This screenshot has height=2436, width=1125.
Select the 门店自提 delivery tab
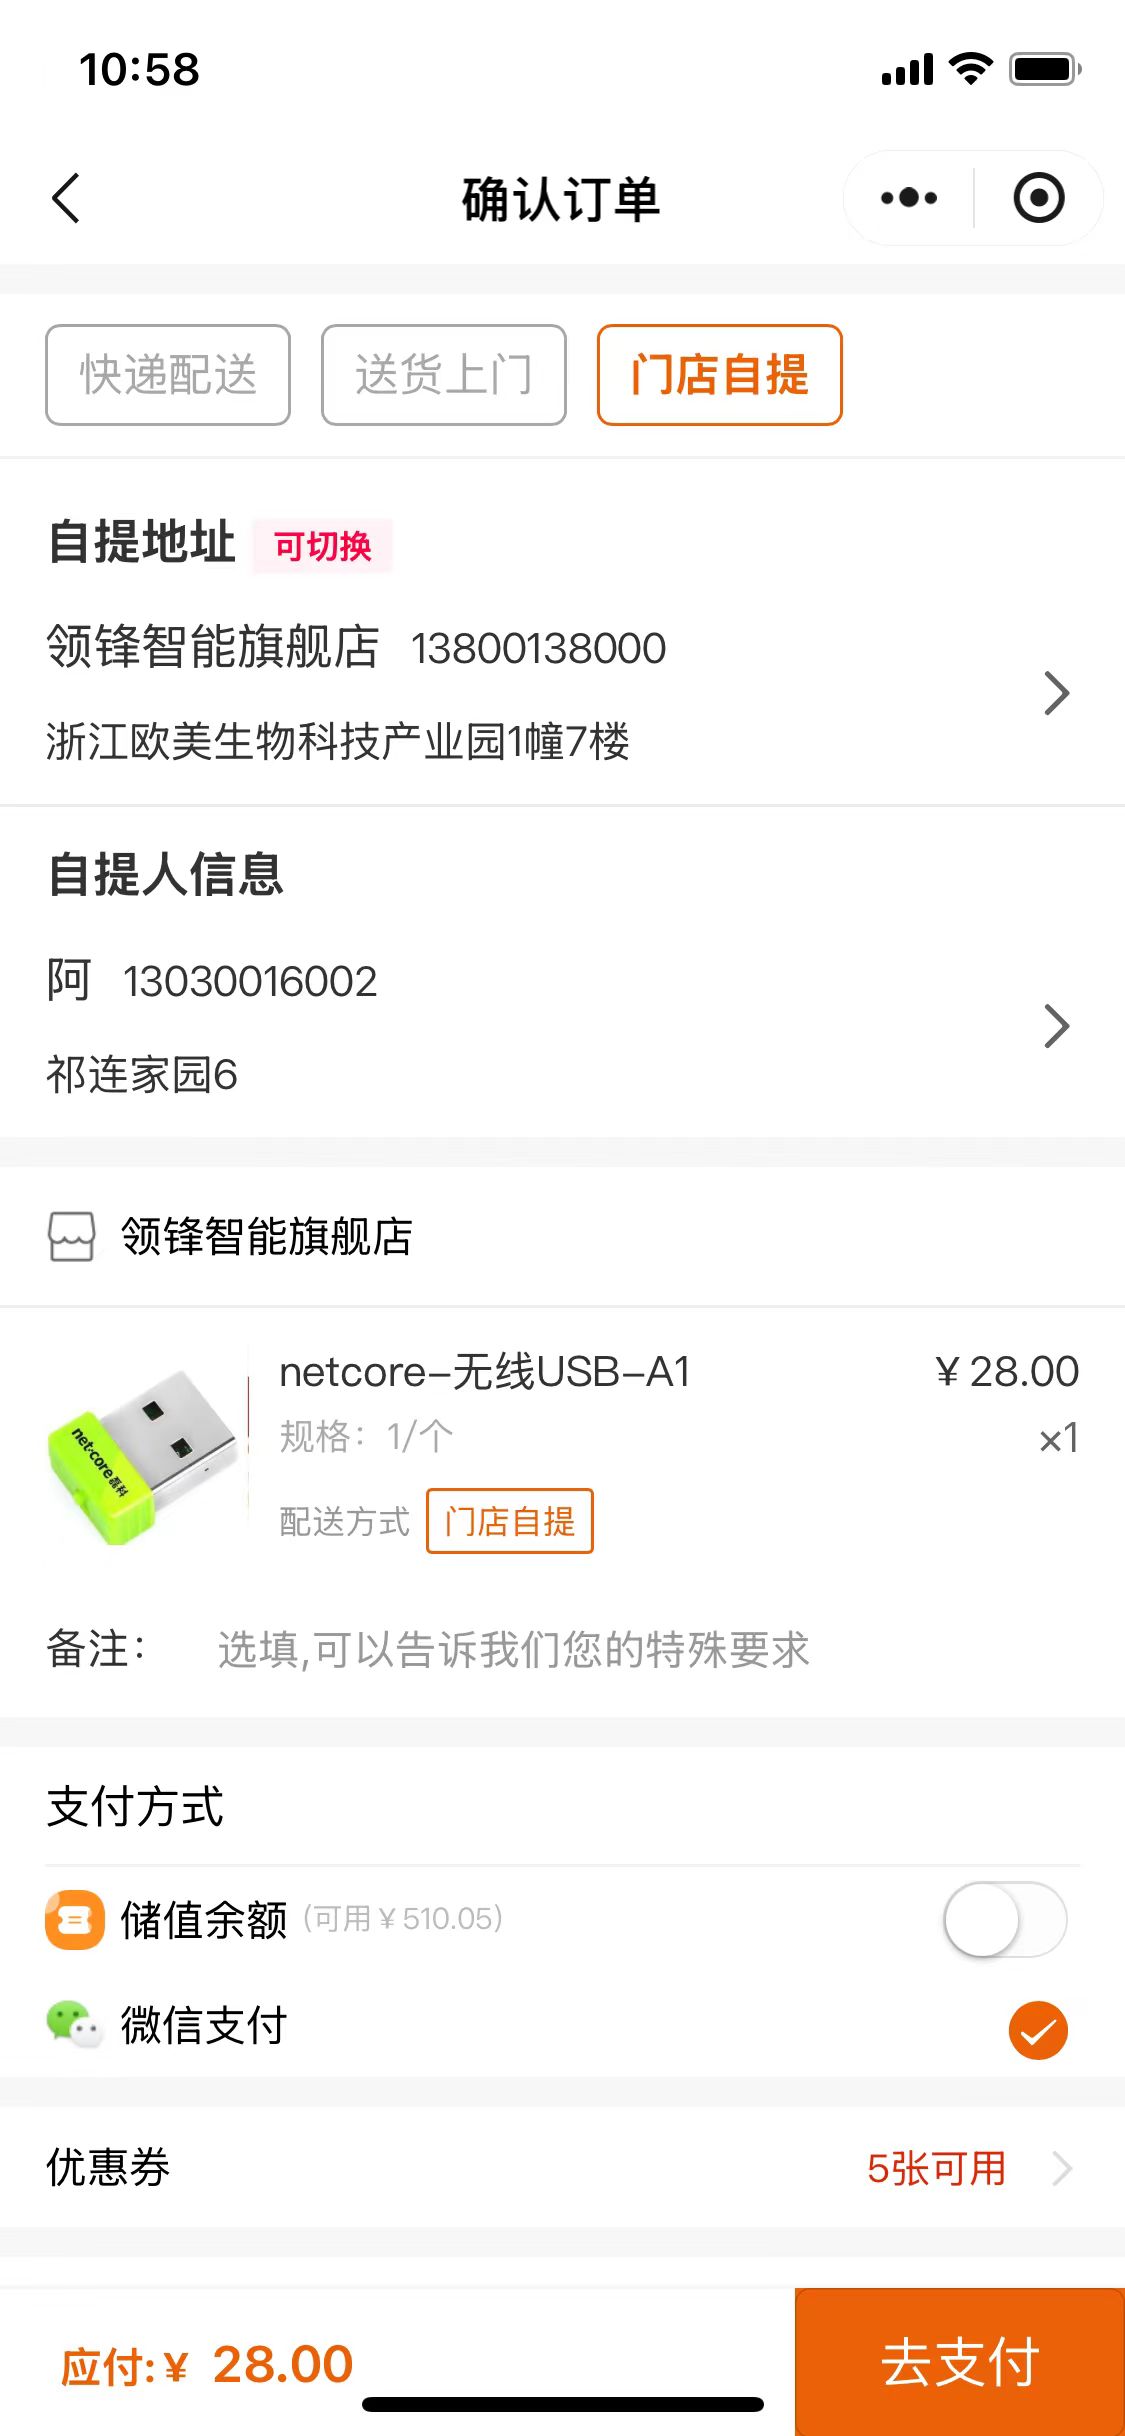(719, 375)
